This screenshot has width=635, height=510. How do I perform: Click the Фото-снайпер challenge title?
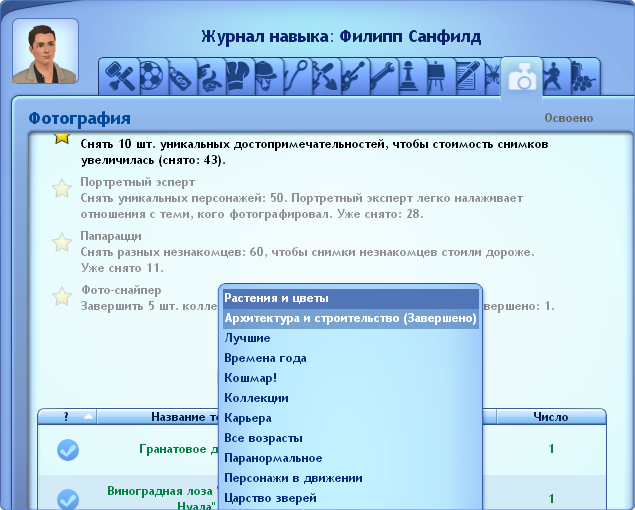[x=121, y=290]
